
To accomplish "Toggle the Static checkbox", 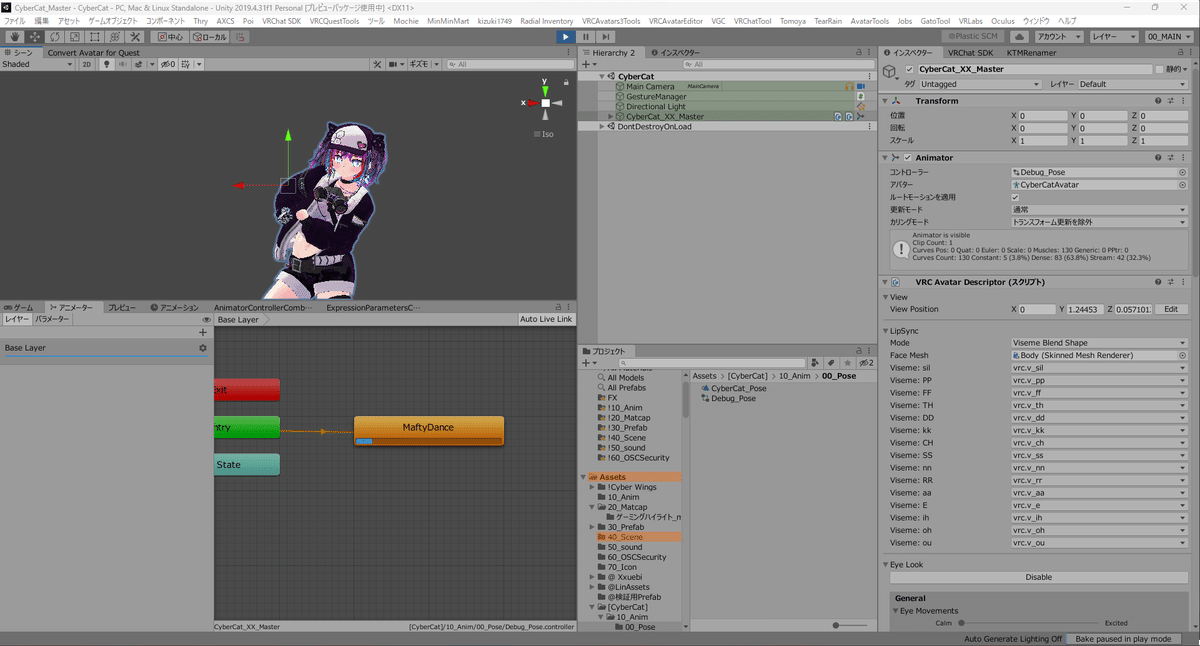I will 1159,69.
